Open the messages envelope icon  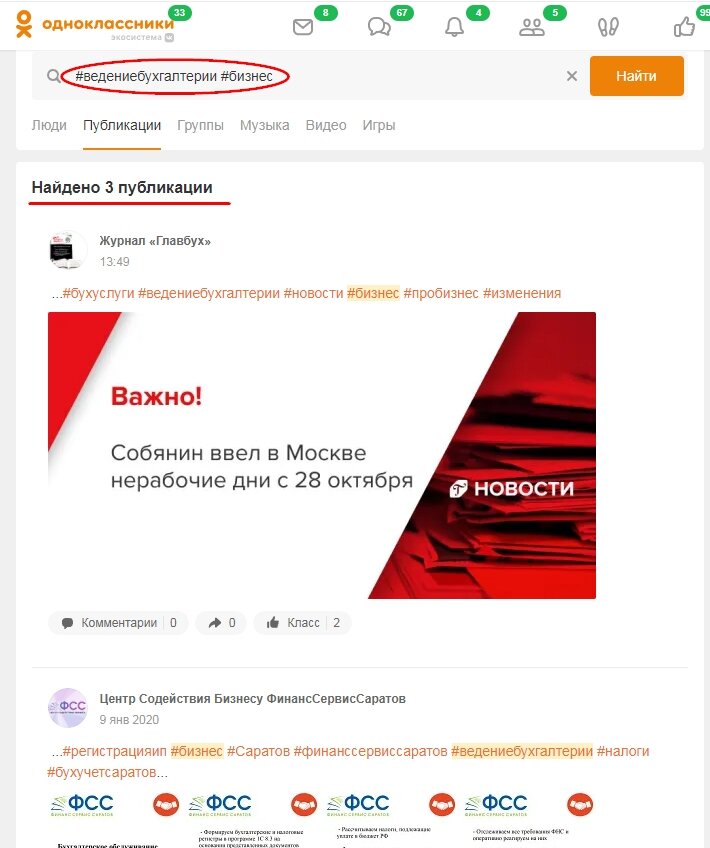point(303,26)
